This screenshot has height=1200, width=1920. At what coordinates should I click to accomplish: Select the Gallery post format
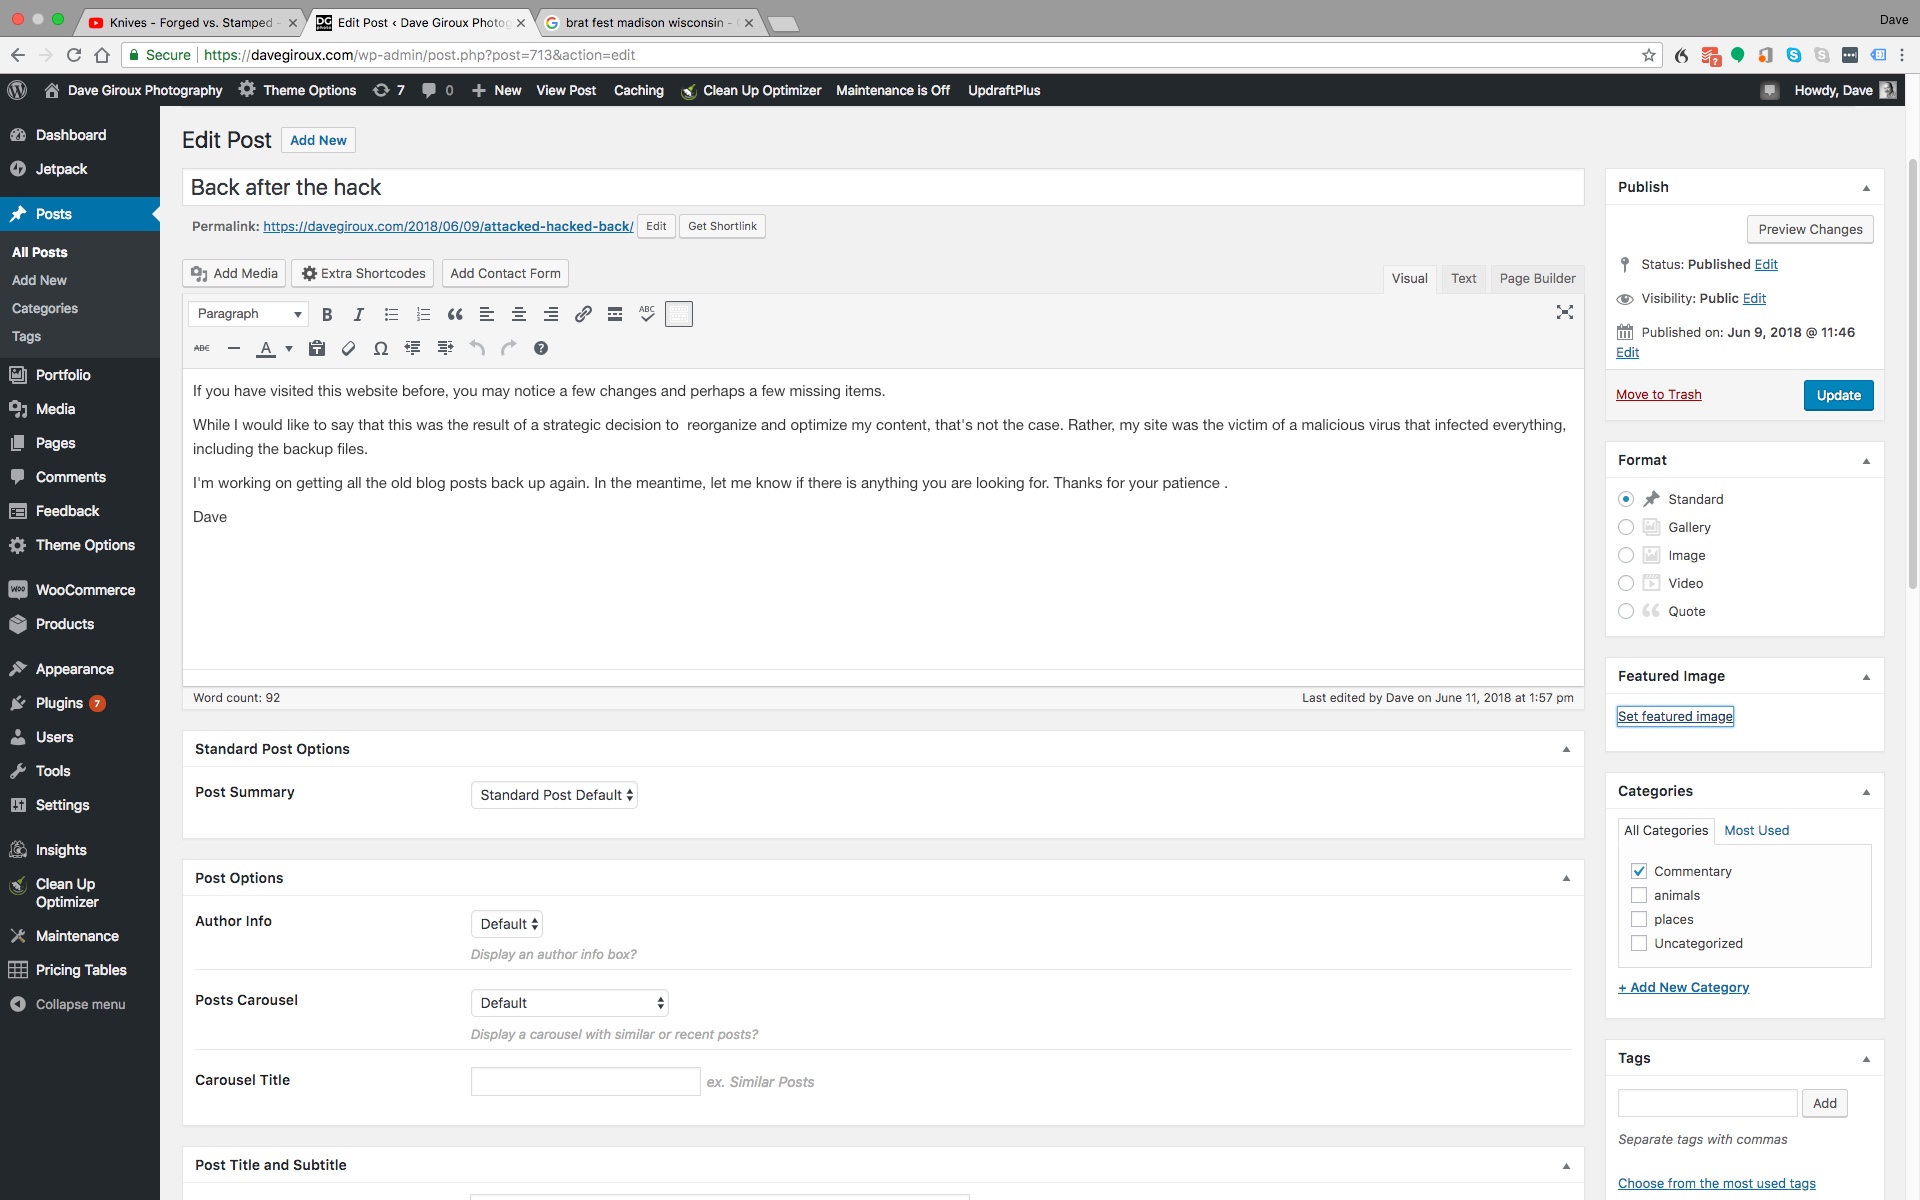coord(1626,527)
